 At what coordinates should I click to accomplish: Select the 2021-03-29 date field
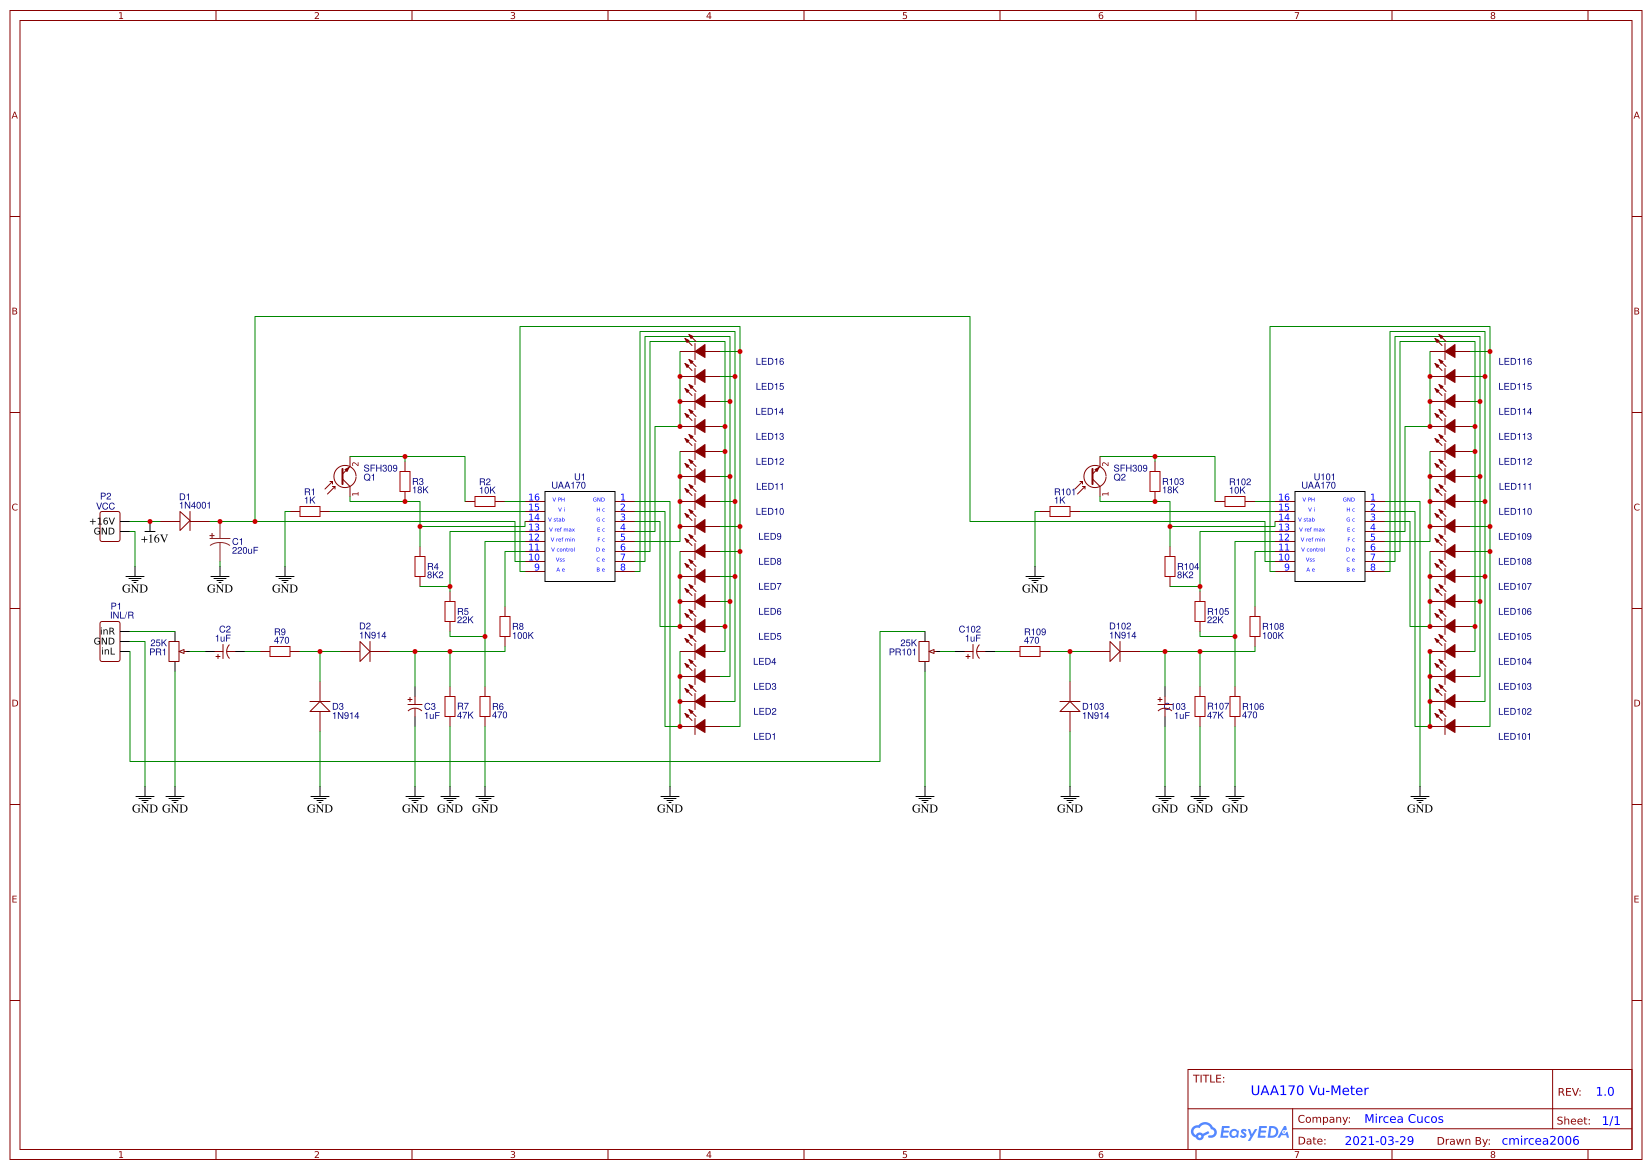(x=1379, y=1140)
